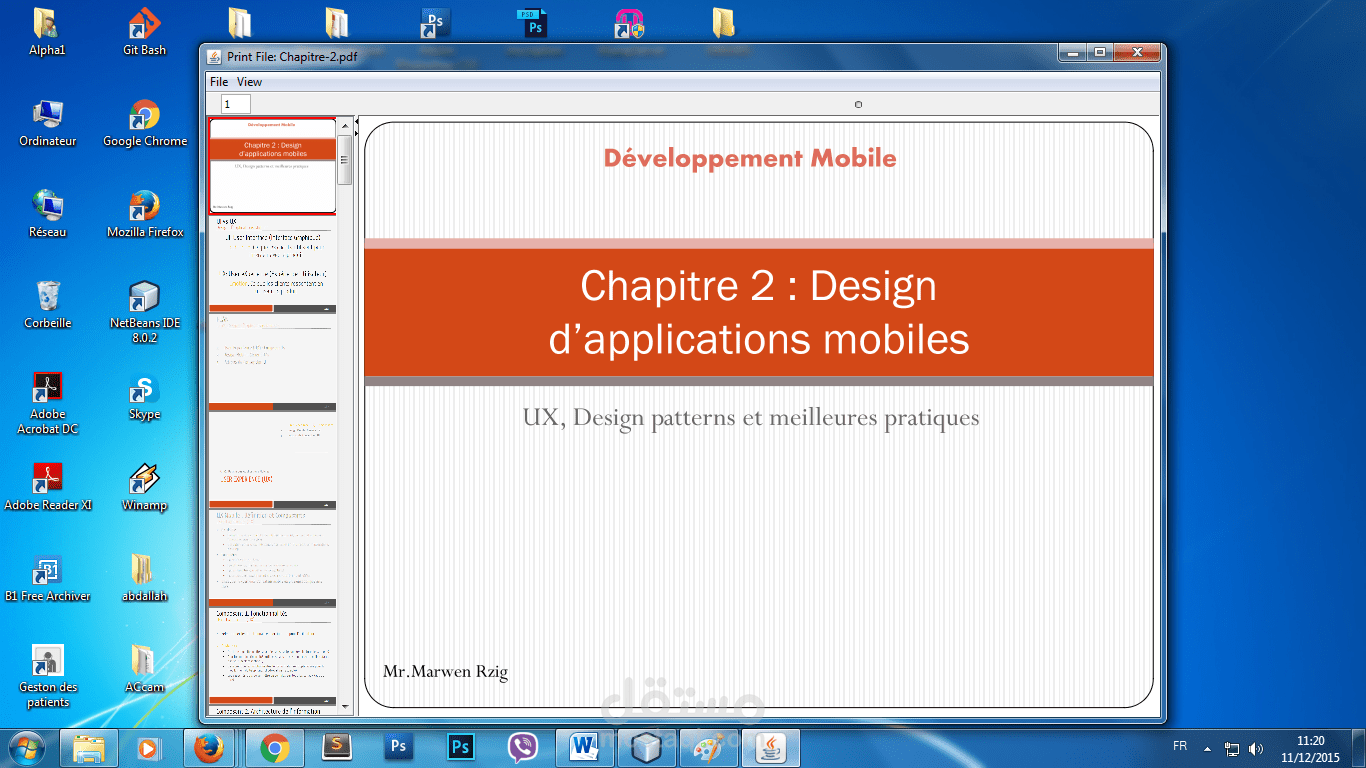
Task: Open Paint from the taskbar
Action: click(x=709, y=747)
